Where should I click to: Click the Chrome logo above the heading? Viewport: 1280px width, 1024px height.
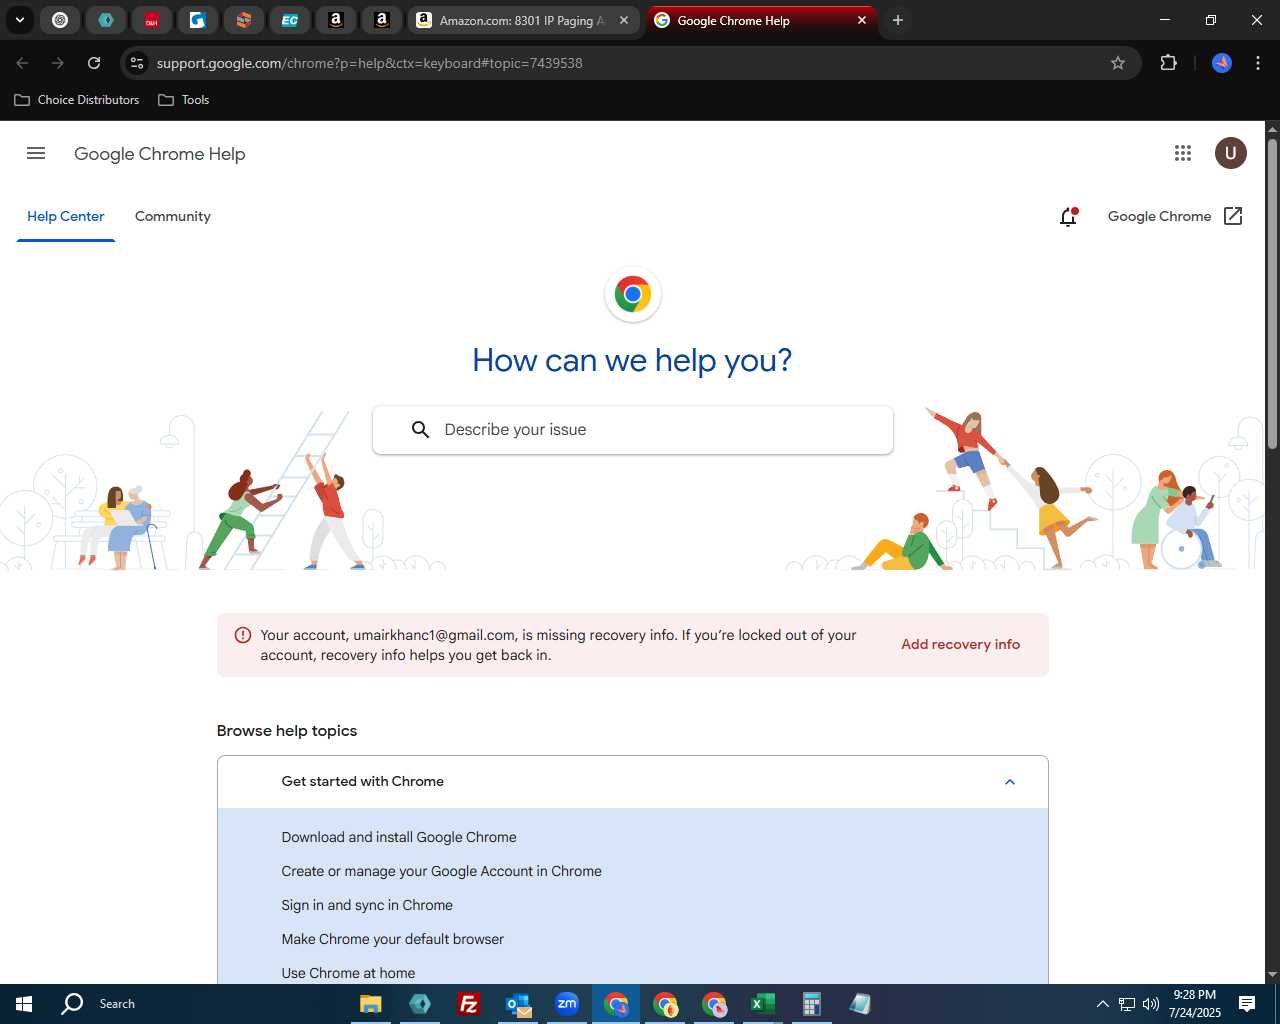click(x=633, y=294)
